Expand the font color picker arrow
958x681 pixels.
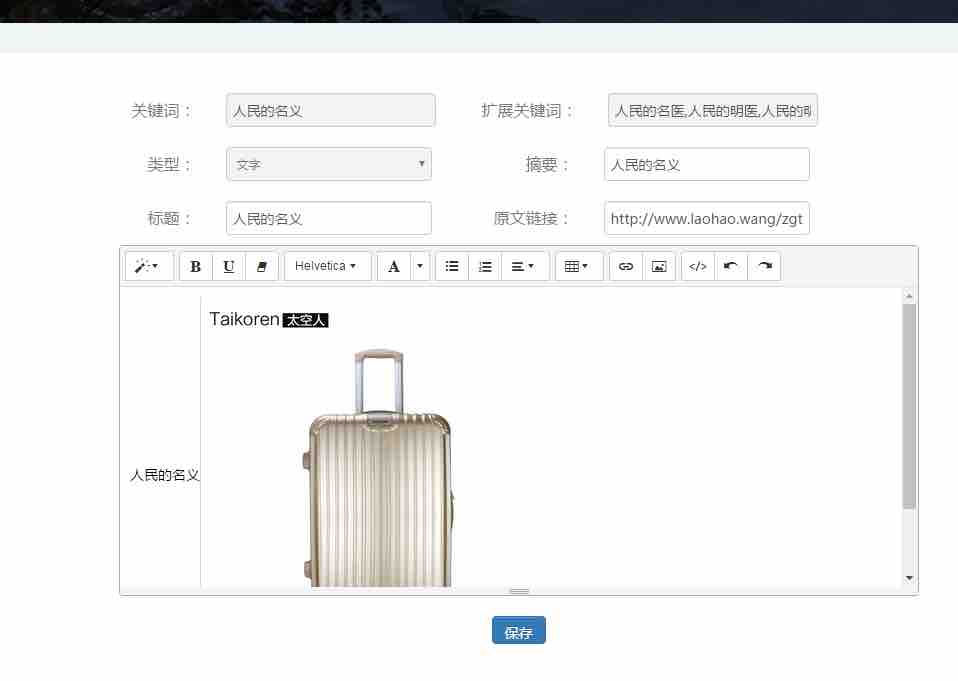click(420, 266)
